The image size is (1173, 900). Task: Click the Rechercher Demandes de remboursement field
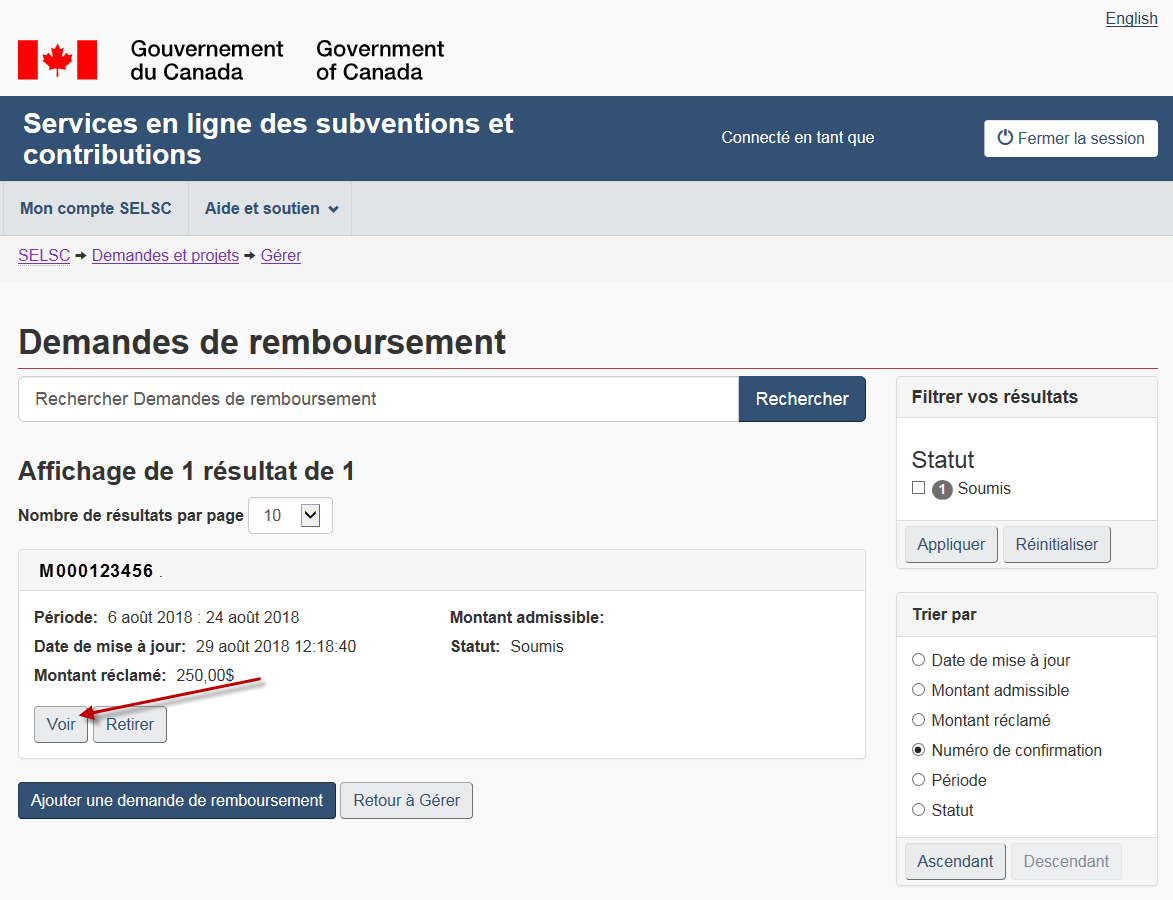(x=378, y=399)
